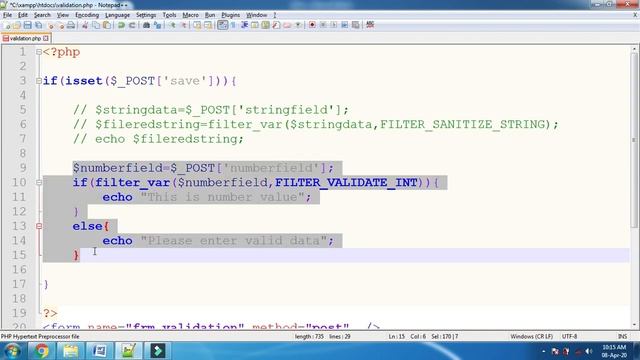Toggle the Document Map button
The height and width of the screenshot is (360, 640).
click(x=265, y=25)
